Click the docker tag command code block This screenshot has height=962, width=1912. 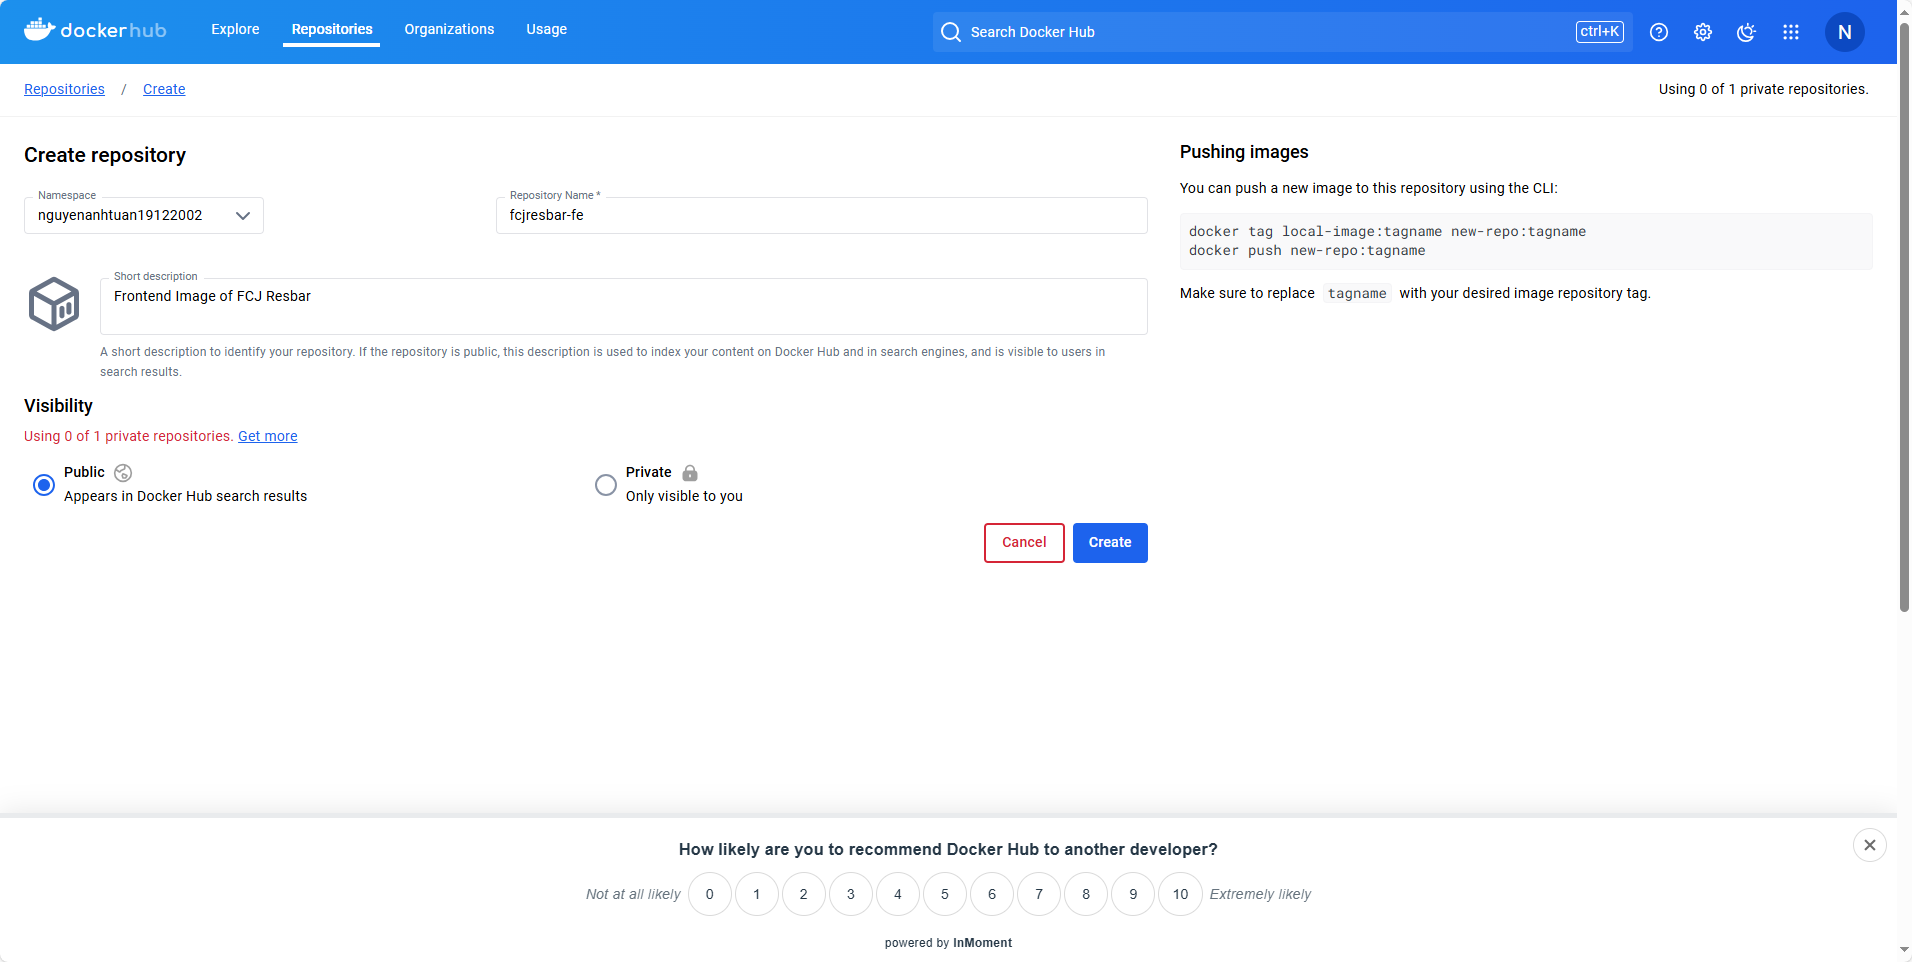(x=1526, y=241)
